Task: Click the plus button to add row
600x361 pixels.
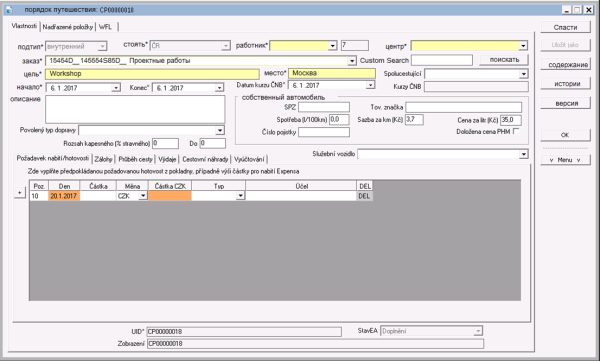Action: pos(20,193)
